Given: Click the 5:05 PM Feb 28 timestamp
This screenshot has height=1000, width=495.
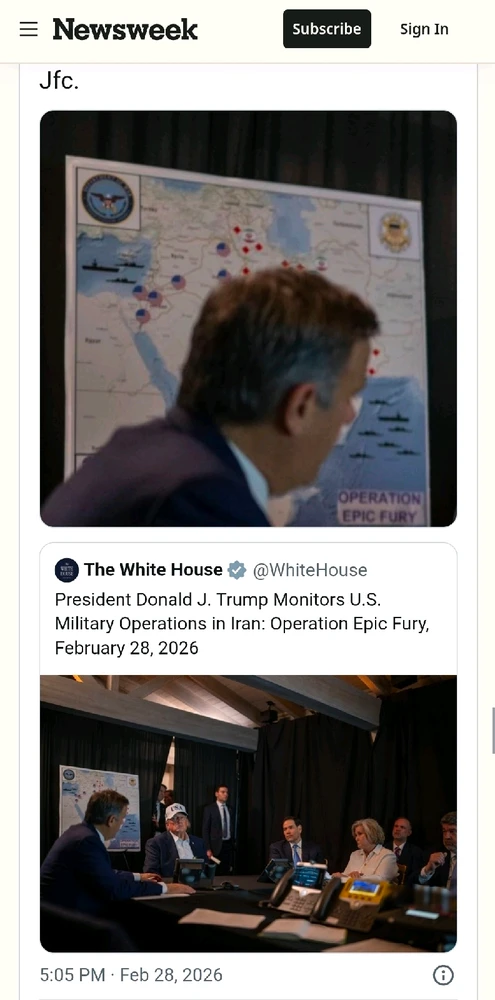Looking at the screenshot, I should (x=131, y=975).
